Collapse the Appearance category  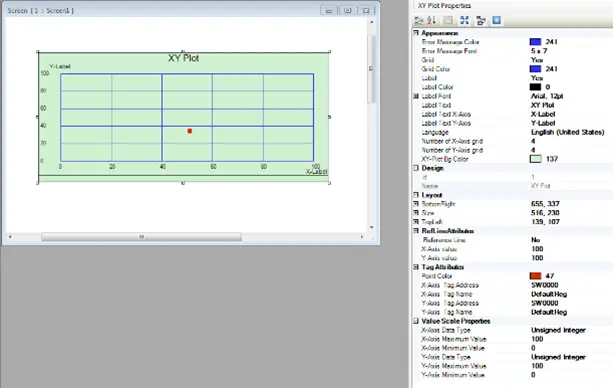pyautogui.click(x=416, y=33)
